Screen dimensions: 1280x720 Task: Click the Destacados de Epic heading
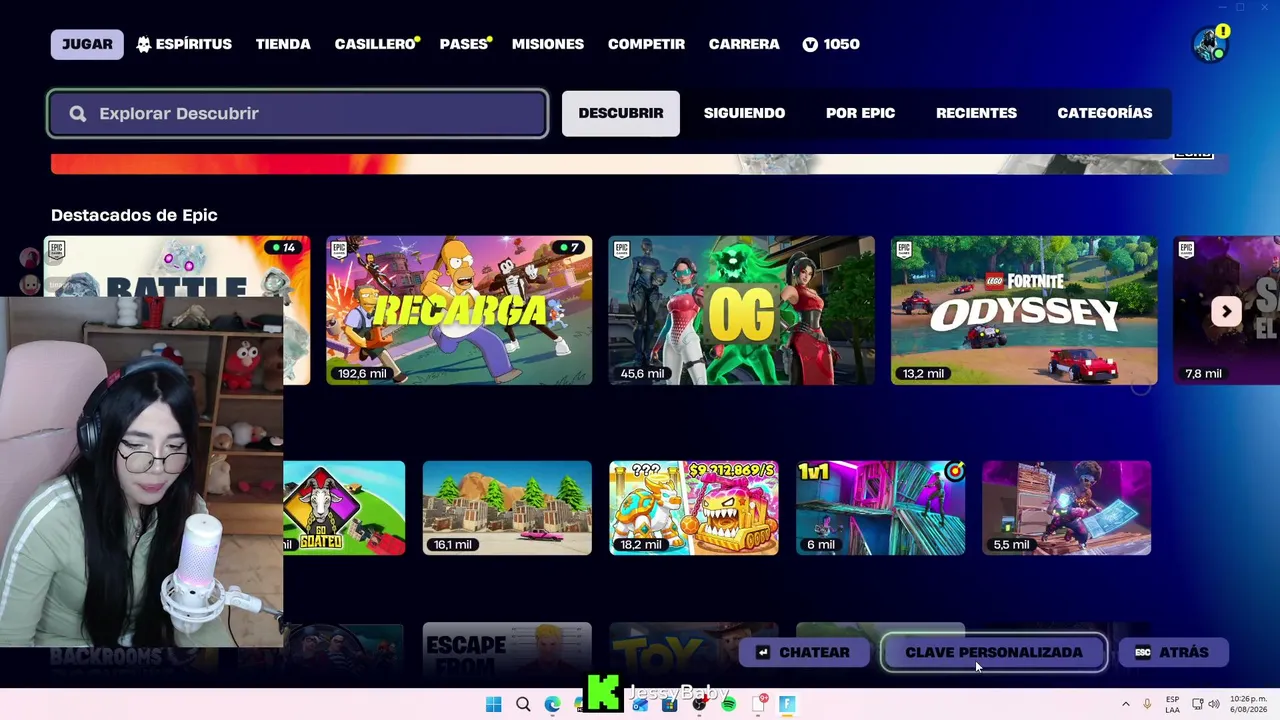click(134, 215)
